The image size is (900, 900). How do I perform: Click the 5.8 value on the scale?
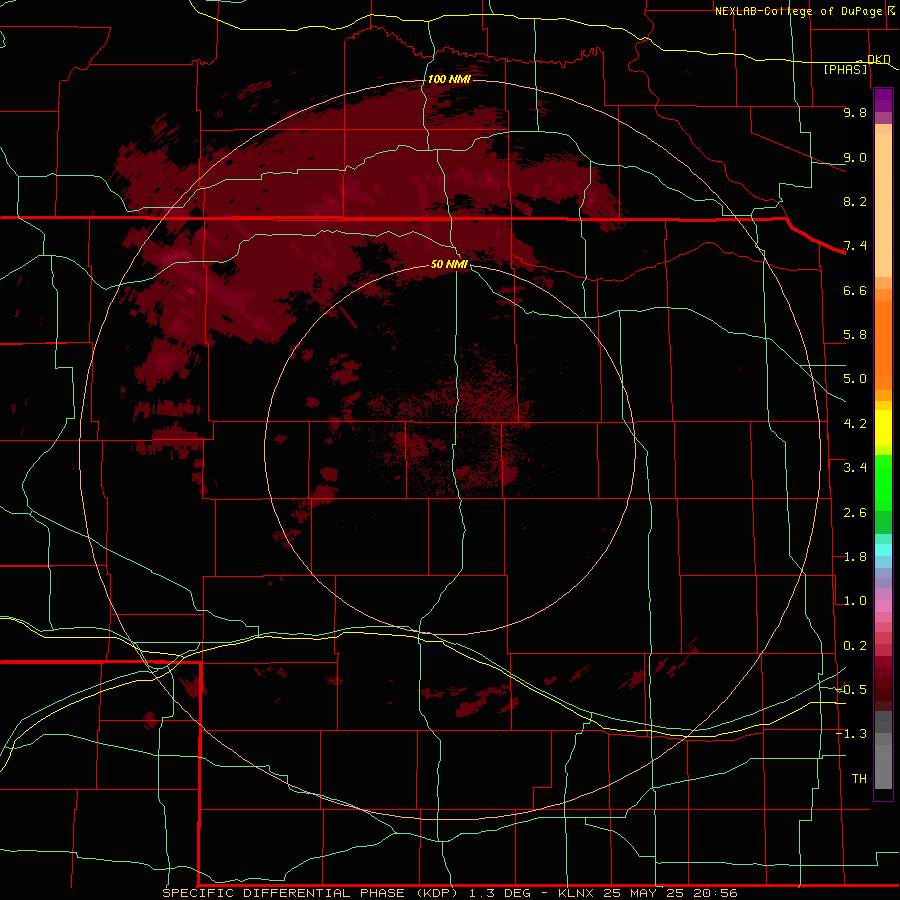tap(855, 335)
